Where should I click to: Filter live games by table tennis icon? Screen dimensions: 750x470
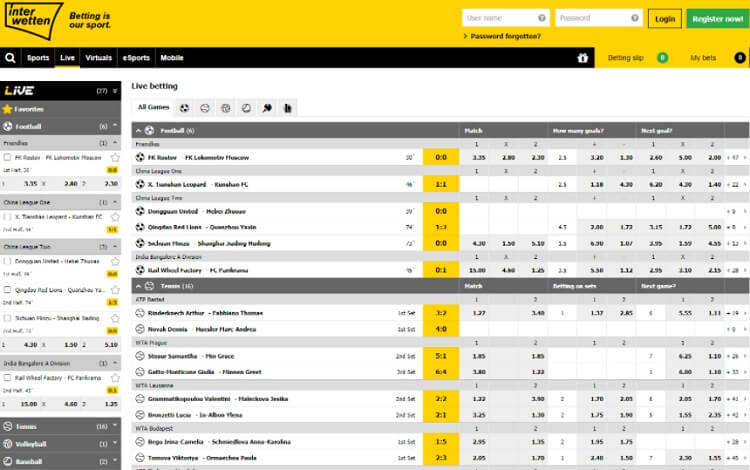[267, 108]
